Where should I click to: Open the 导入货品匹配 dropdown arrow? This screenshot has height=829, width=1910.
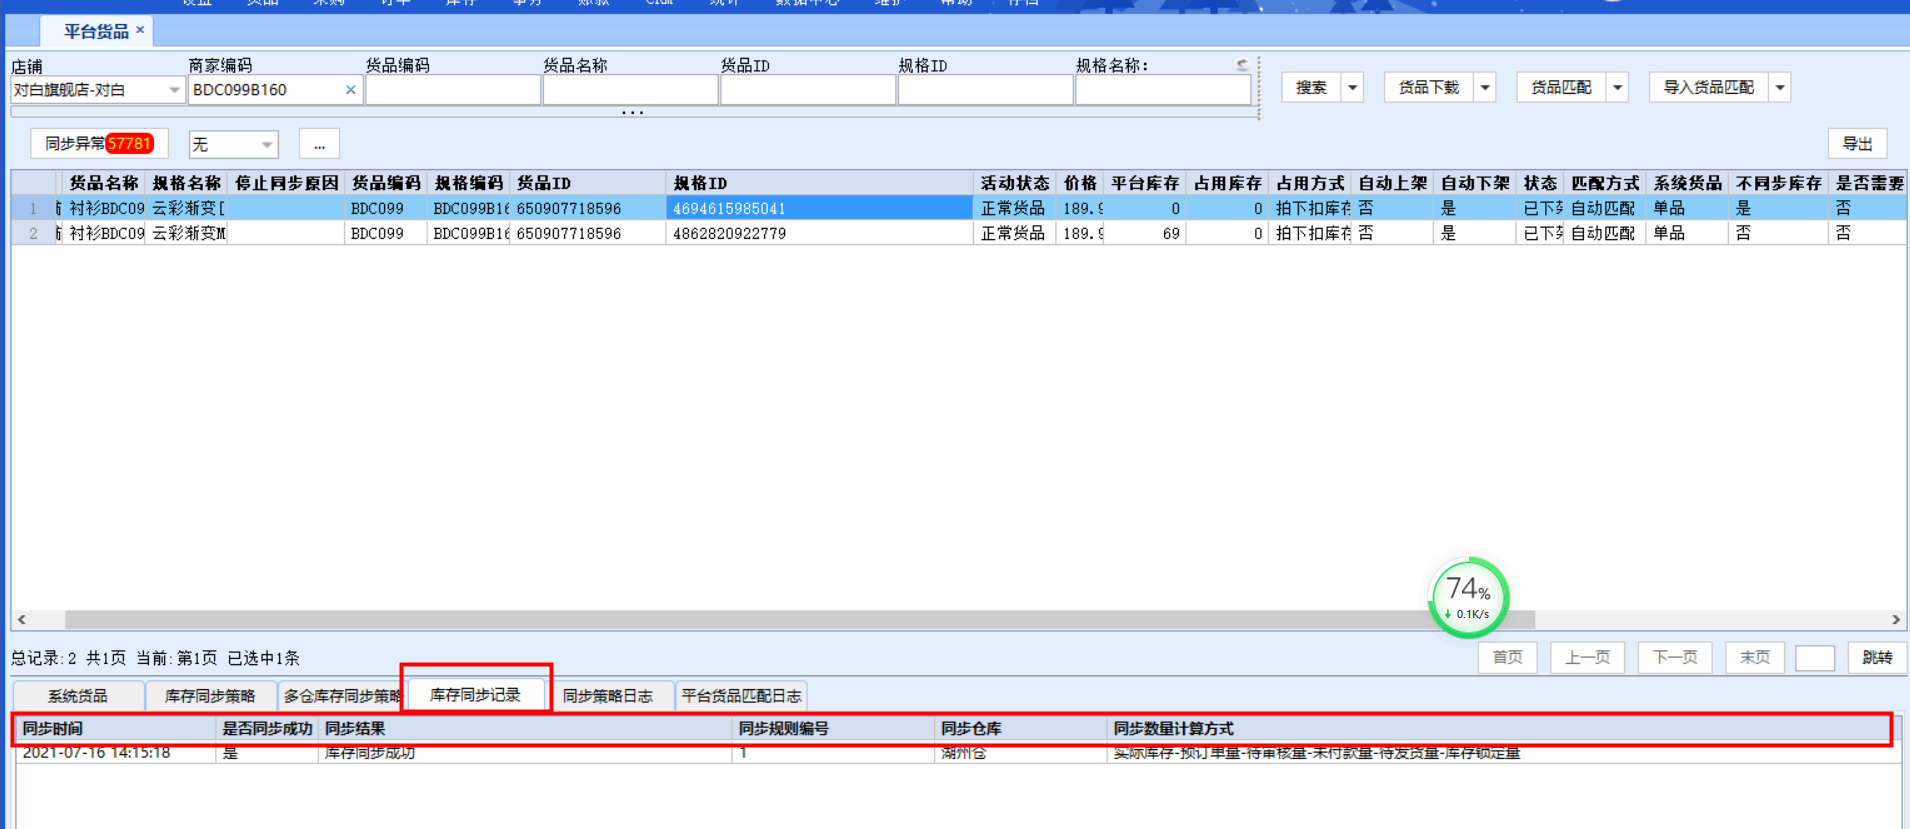click(1780, 88)
